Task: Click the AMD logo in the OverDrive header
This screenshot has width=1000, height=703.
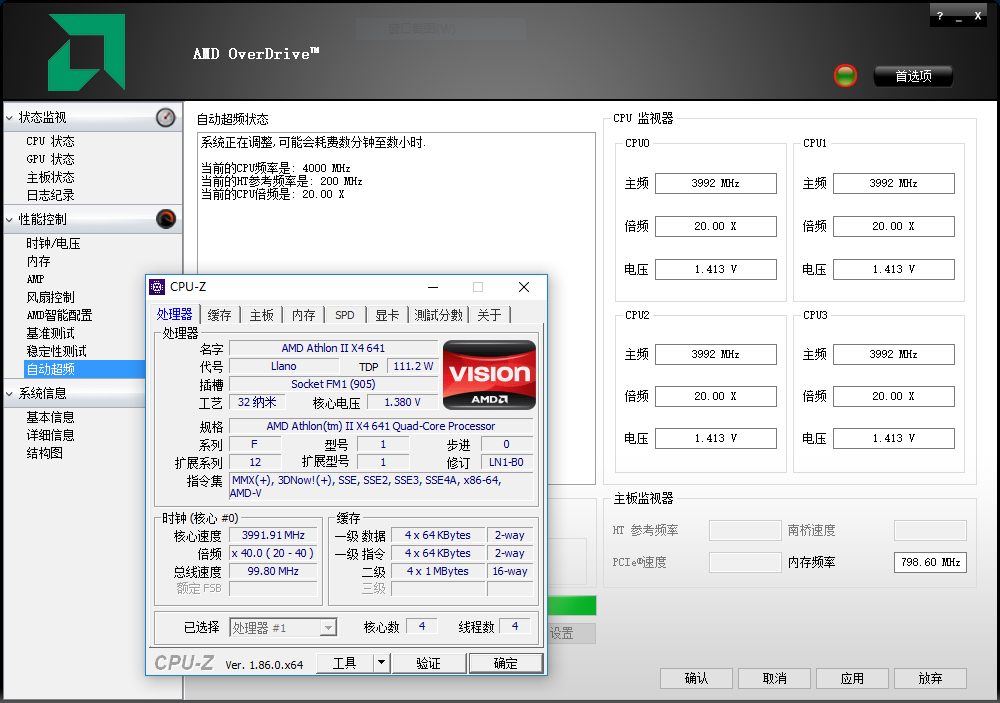Action: (86, 52)
